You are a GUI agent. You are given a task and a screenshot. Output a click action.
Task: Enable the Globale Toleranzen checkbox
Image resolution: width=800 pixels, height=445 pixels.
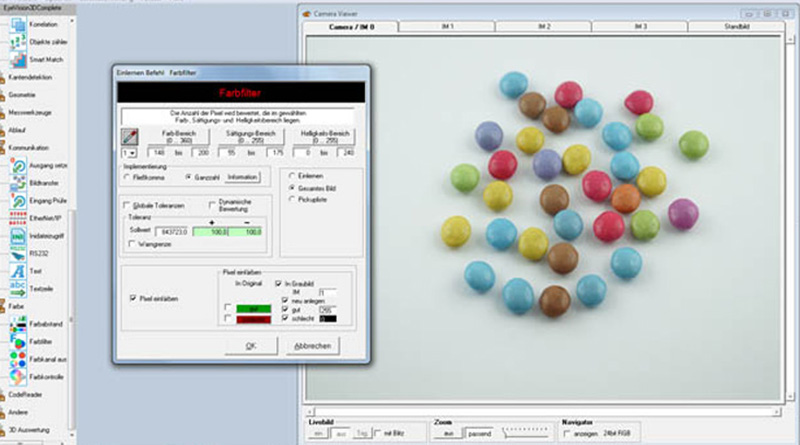tap(127, 204)
